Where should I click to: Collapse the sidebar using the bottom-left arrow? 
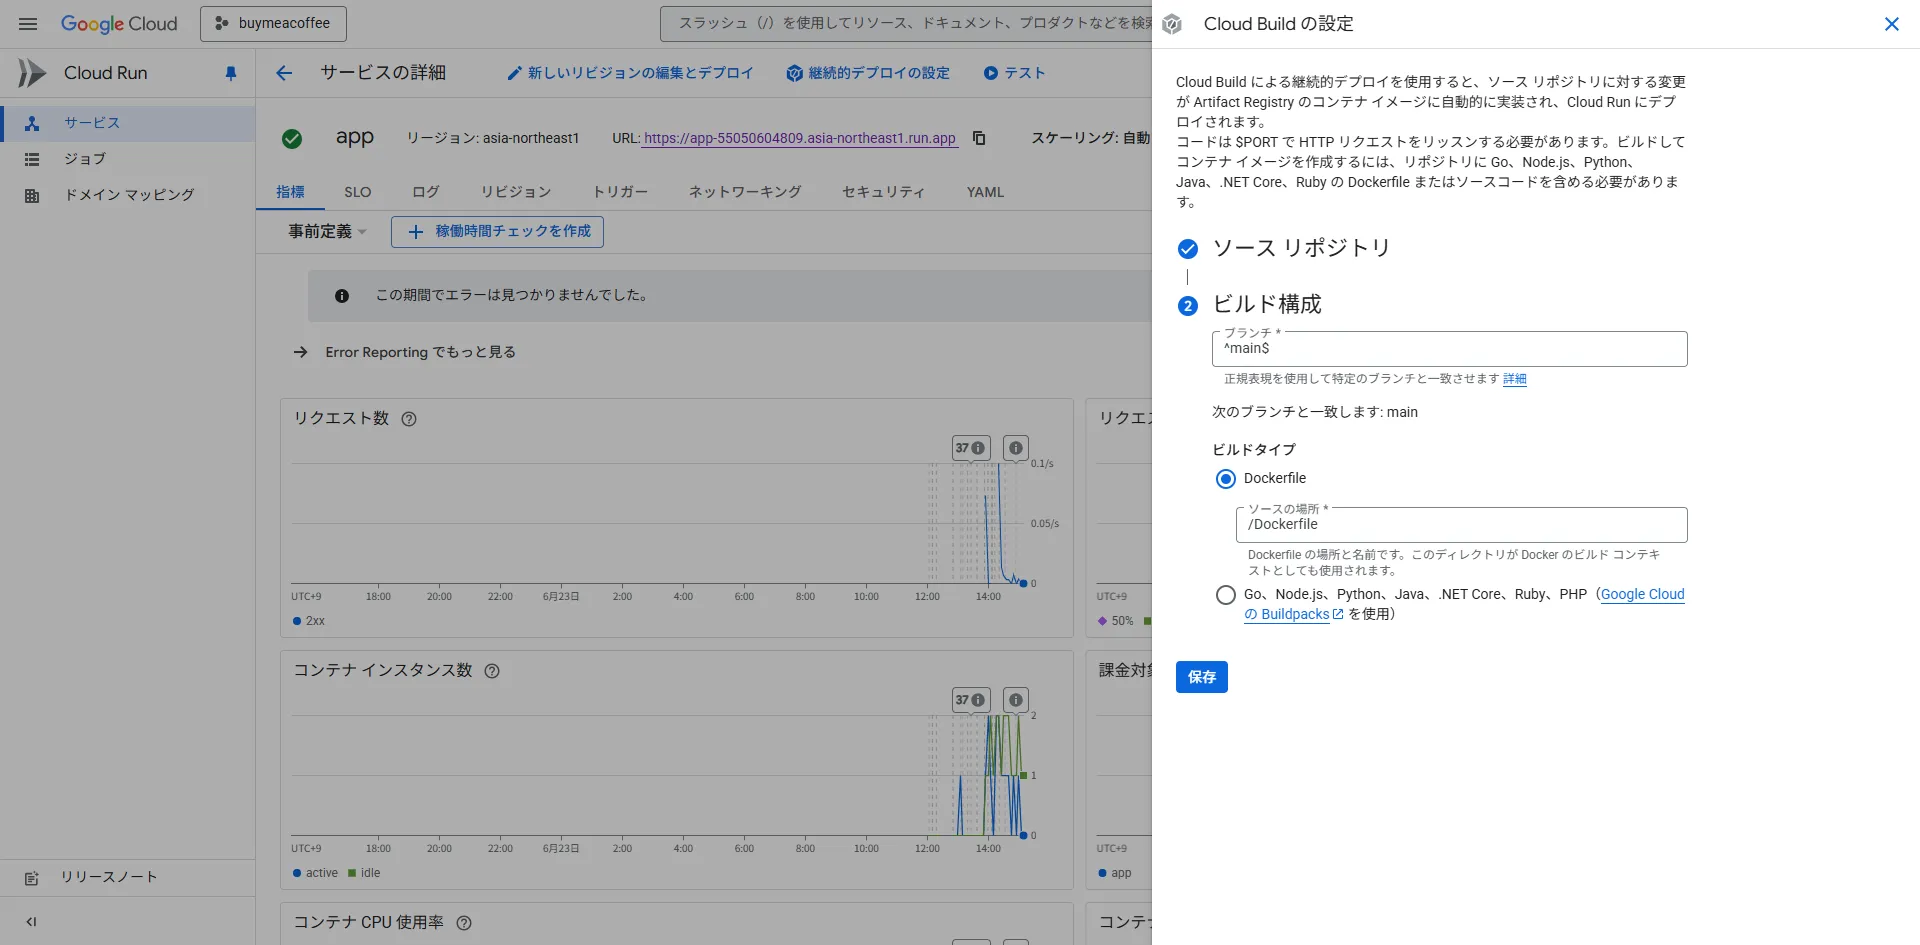[31, 922]
